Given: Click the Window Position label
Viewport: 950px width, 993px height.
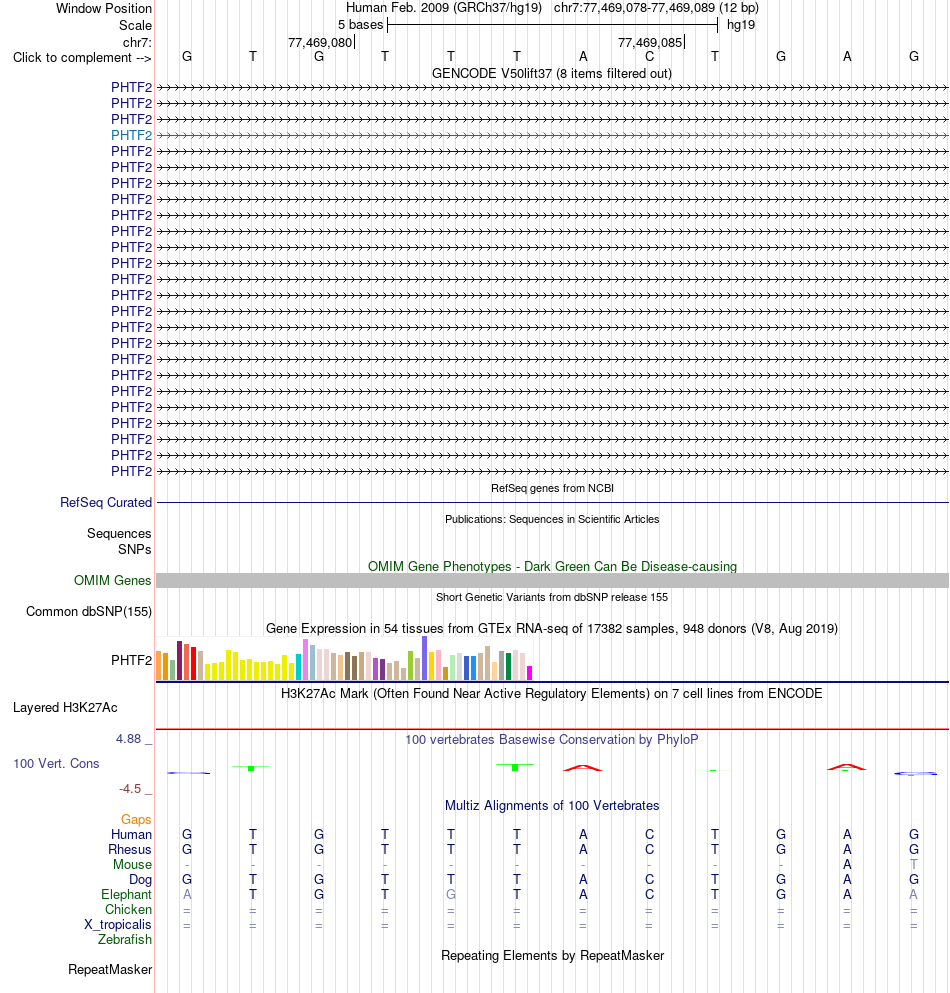Looking at the screenshot, I should (104, 8).
